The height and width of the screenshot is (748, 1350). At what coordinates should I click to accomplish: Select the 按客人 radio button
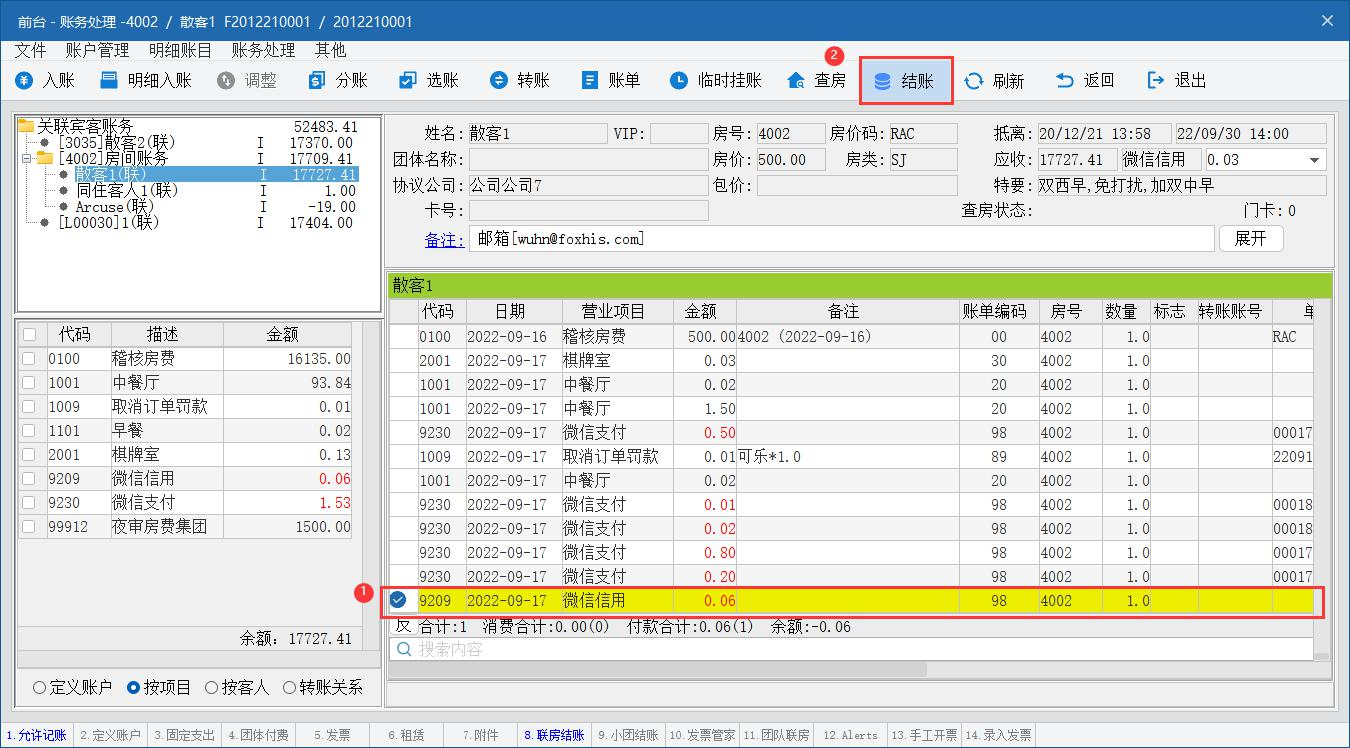tap(211, 688)
